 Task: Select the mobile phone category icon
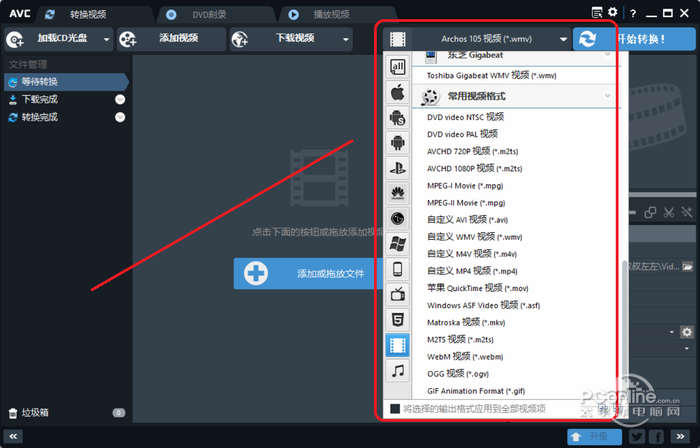pyautogui.click(x=397, y=270)
